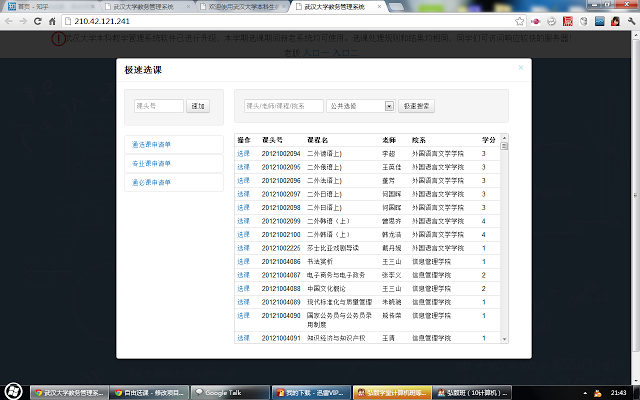This screenshot has height=400, width=640.
Task: Click 选课 for course 20121002094
Action: tap(243, 153)
